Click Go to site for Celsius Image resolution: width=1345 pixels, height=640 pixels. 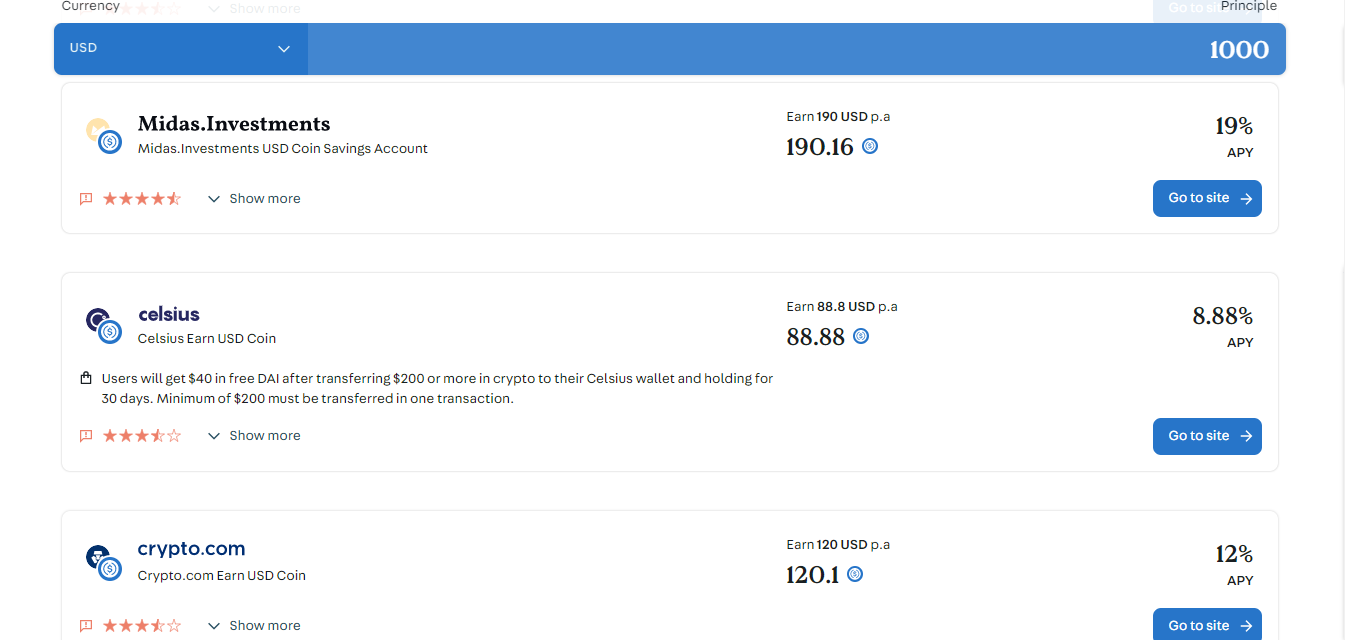pyautogui.click(x=1207, y=436)
